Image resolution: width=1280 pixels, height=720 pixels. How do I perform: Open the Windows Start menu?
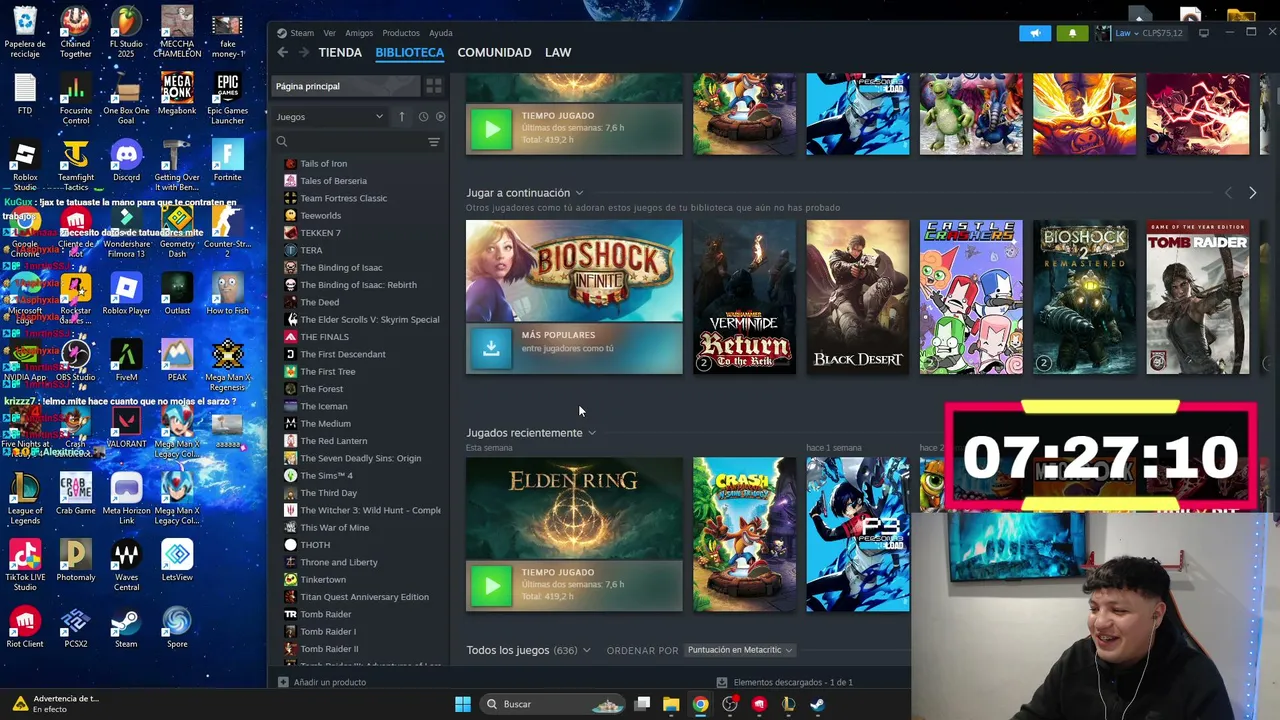pos(463,704)
